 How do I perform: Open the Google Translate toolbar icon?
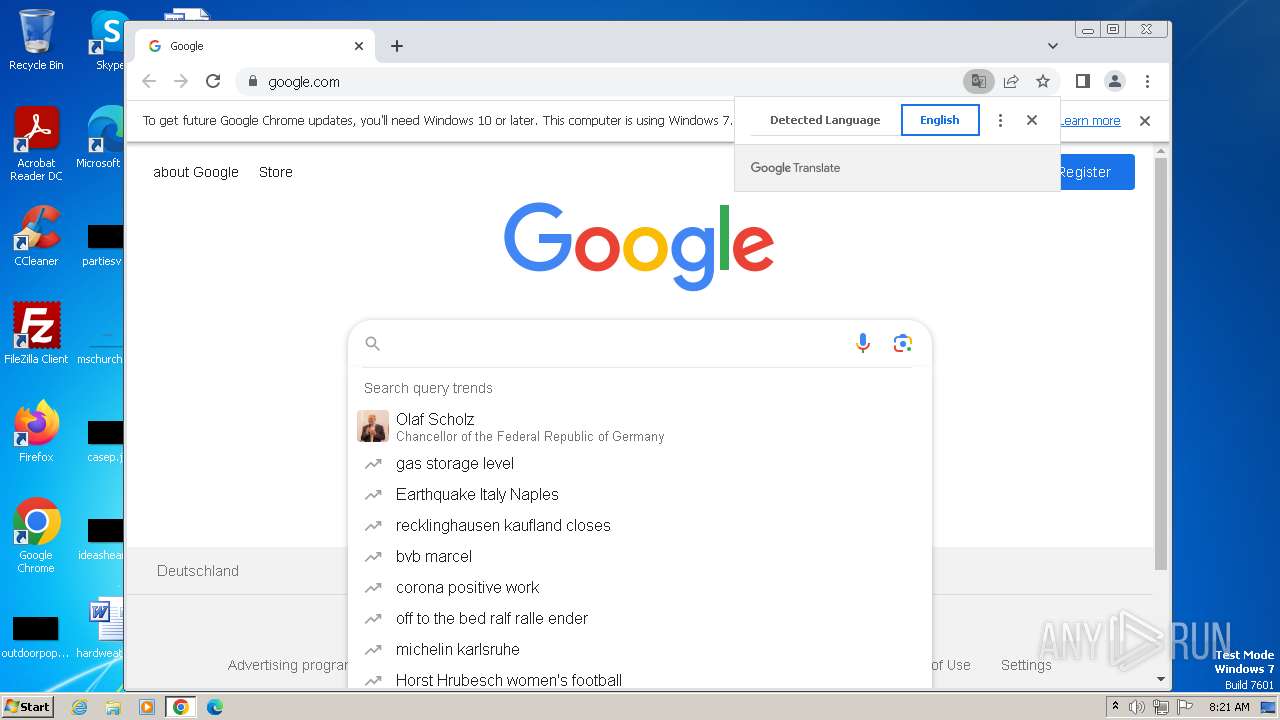(x=978, y=82)
